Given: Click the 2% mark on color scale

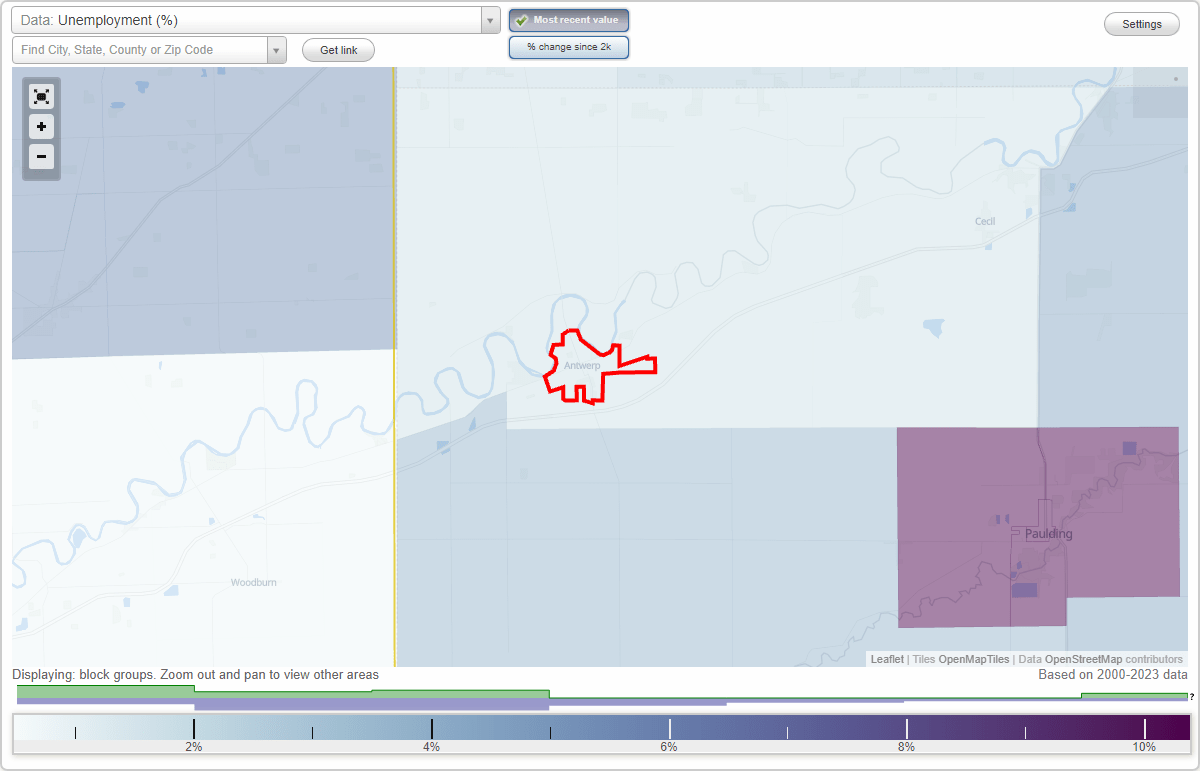Looking at the screenshot, I should pos(194,747).
